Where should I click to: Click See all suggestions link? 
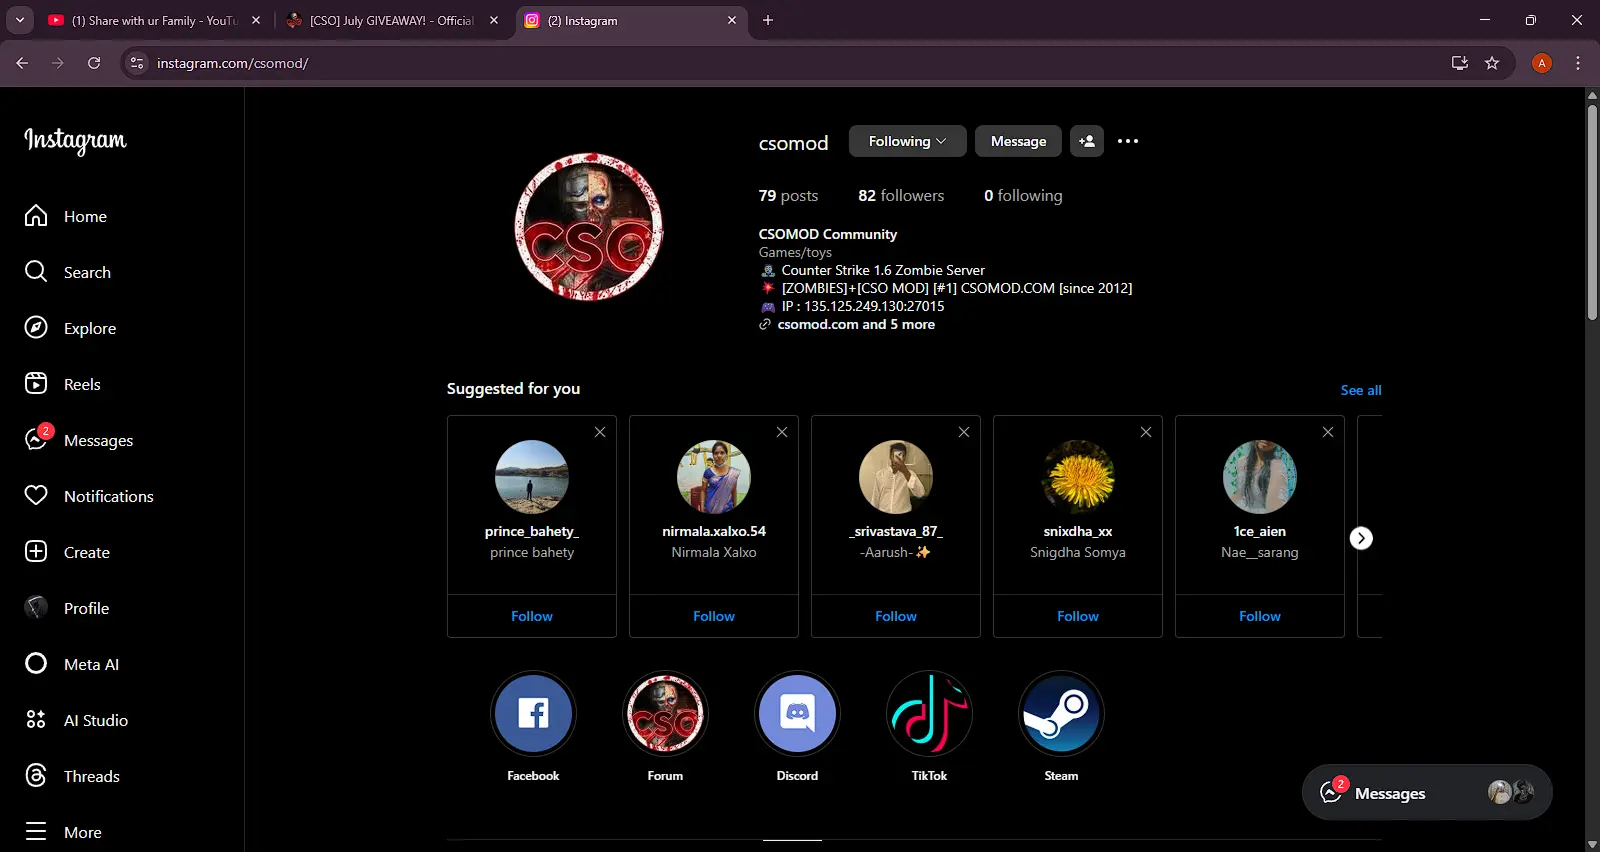[1361, 390]
